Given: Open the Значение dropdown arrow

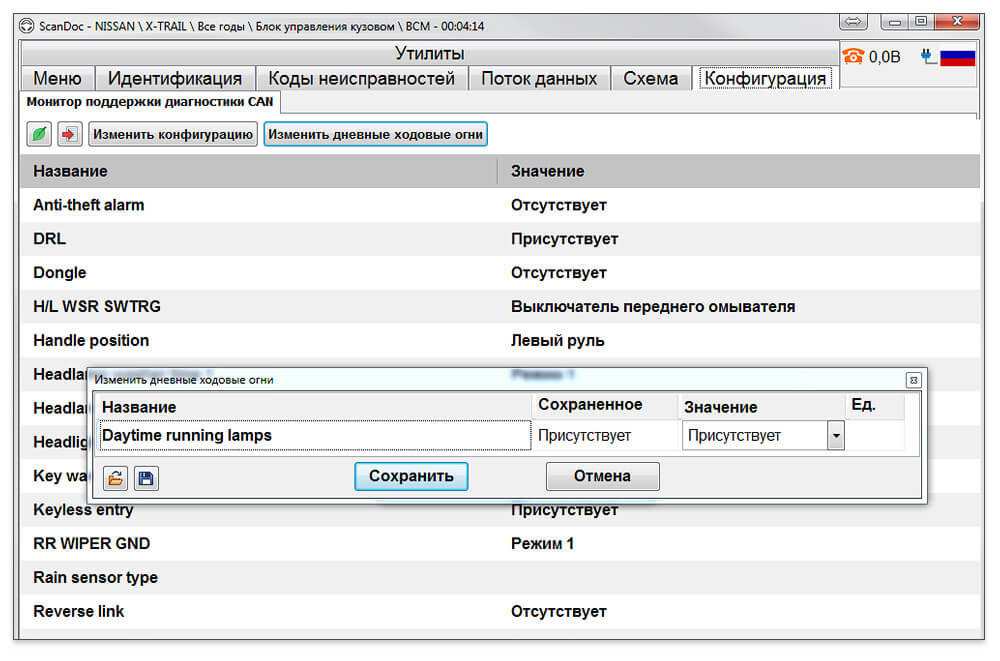Looking at the screenshot, I should [x=835, y=436].
